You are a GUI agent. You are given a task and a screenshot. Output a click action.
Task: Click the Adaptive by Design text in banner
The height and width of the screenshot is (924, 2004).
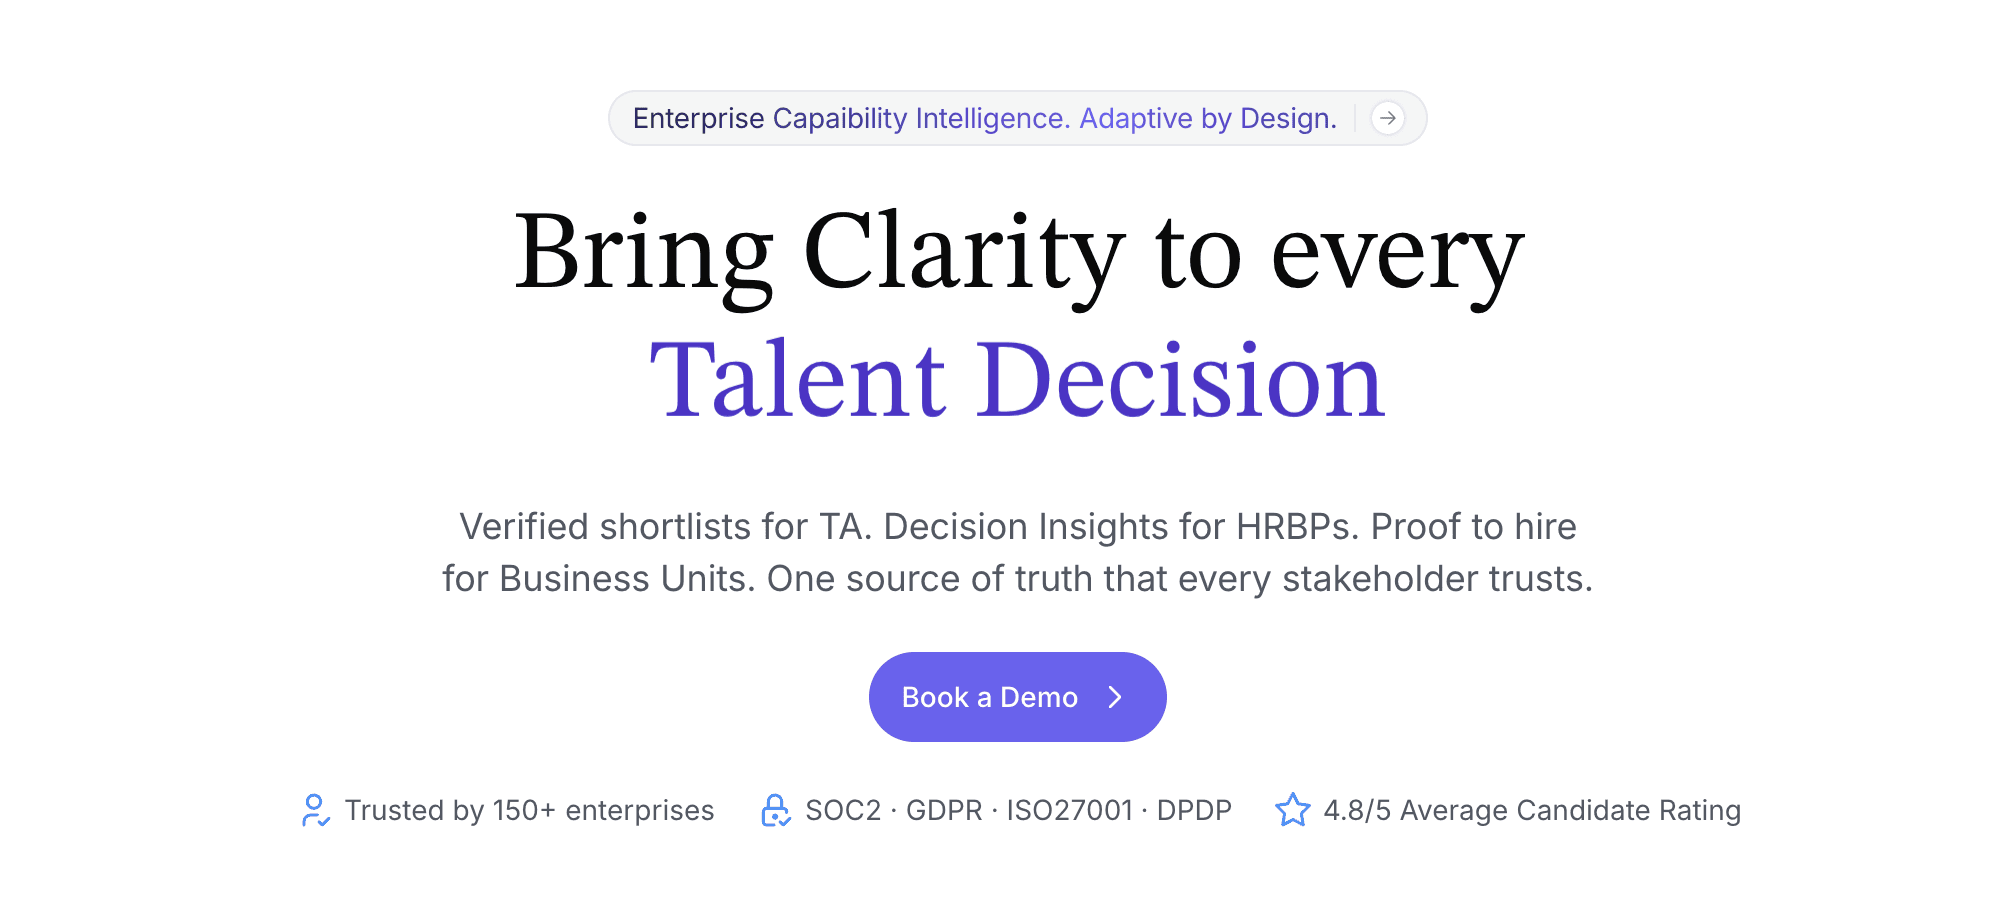[x=1208, y=118]
